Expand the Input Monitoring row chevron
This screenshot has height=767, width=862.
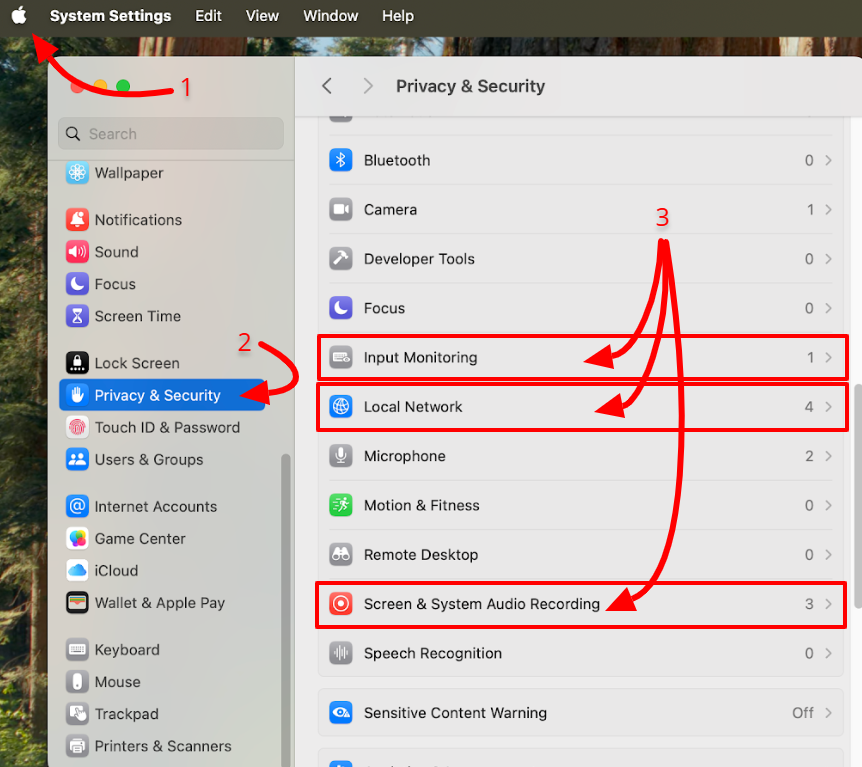828,357
